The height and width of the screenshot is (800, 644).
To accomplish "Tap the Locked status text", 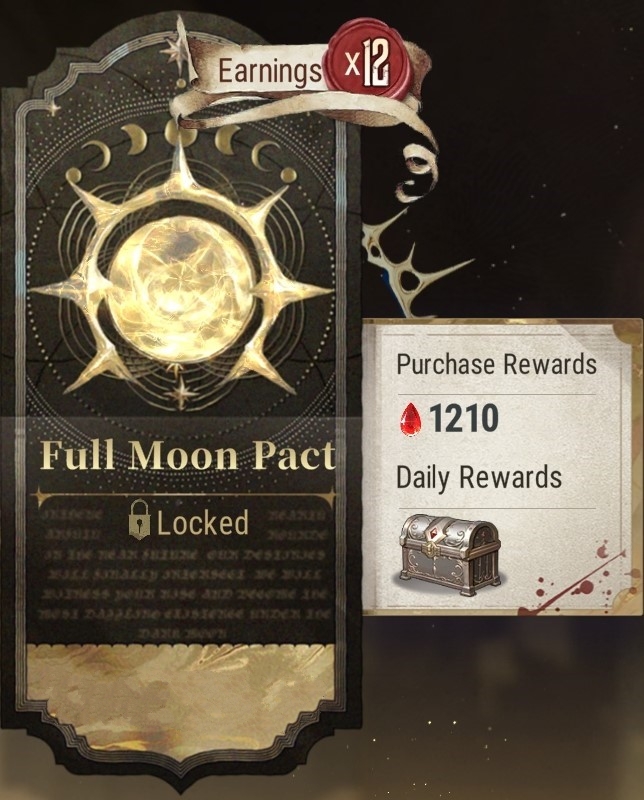I will click(x=203, y=522).
